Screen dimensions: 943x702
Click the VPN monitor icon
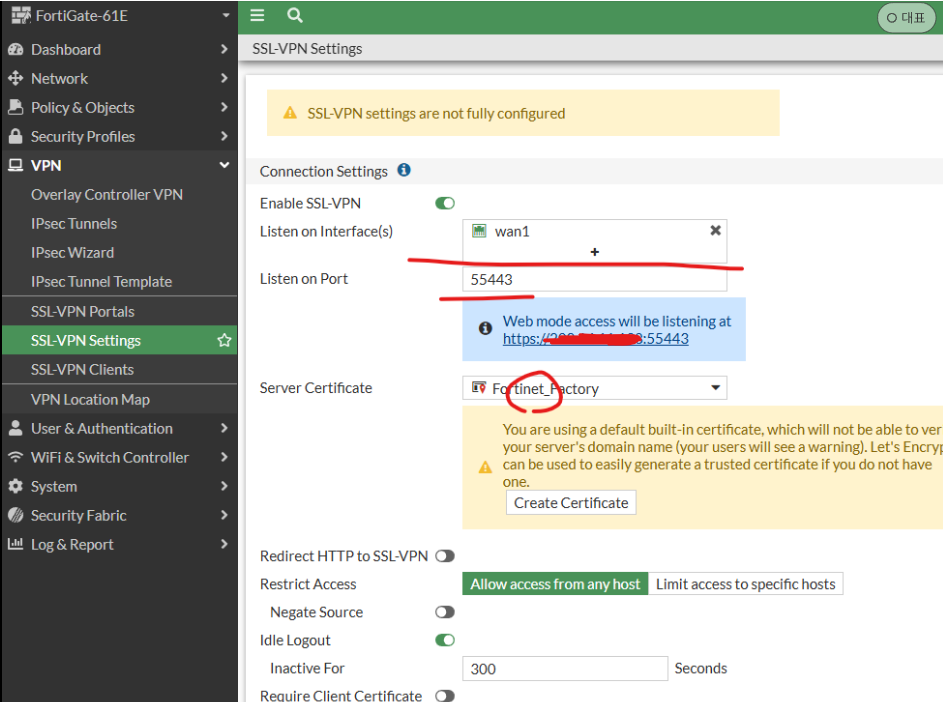[x=16, y=165]
